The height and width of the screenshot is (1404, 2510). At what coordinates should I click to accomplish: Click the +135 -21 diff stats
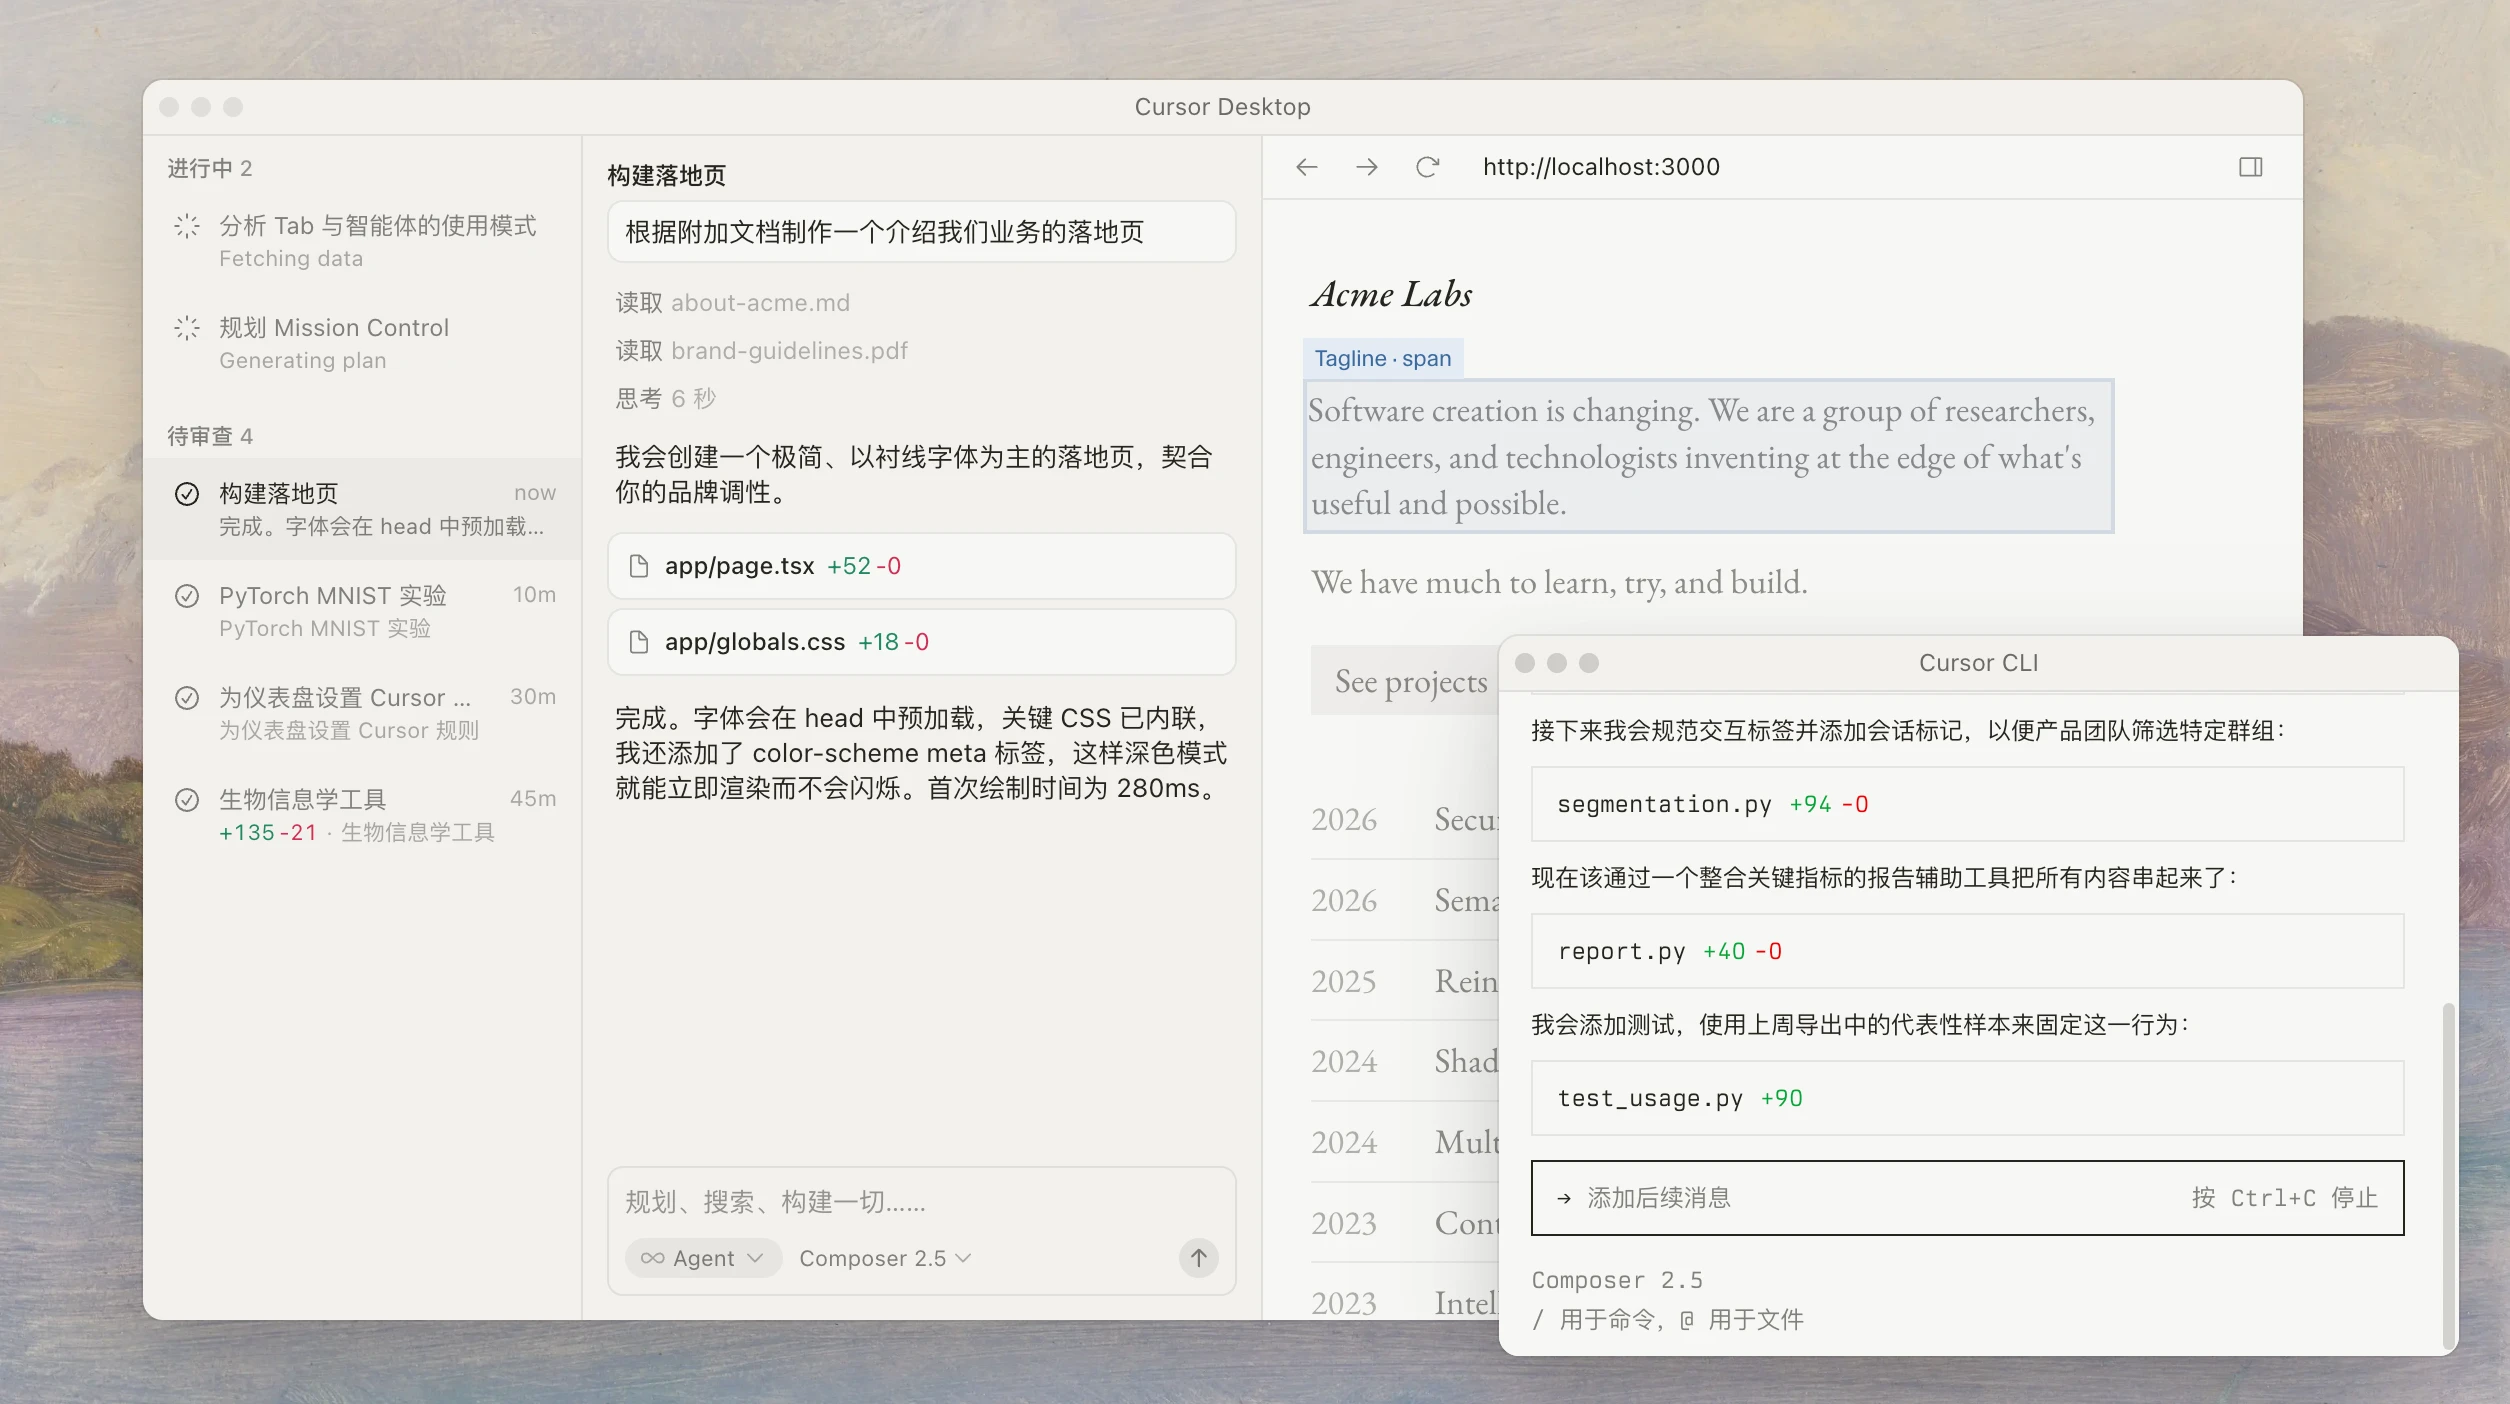pyautogui.click(x=267, y=833)
